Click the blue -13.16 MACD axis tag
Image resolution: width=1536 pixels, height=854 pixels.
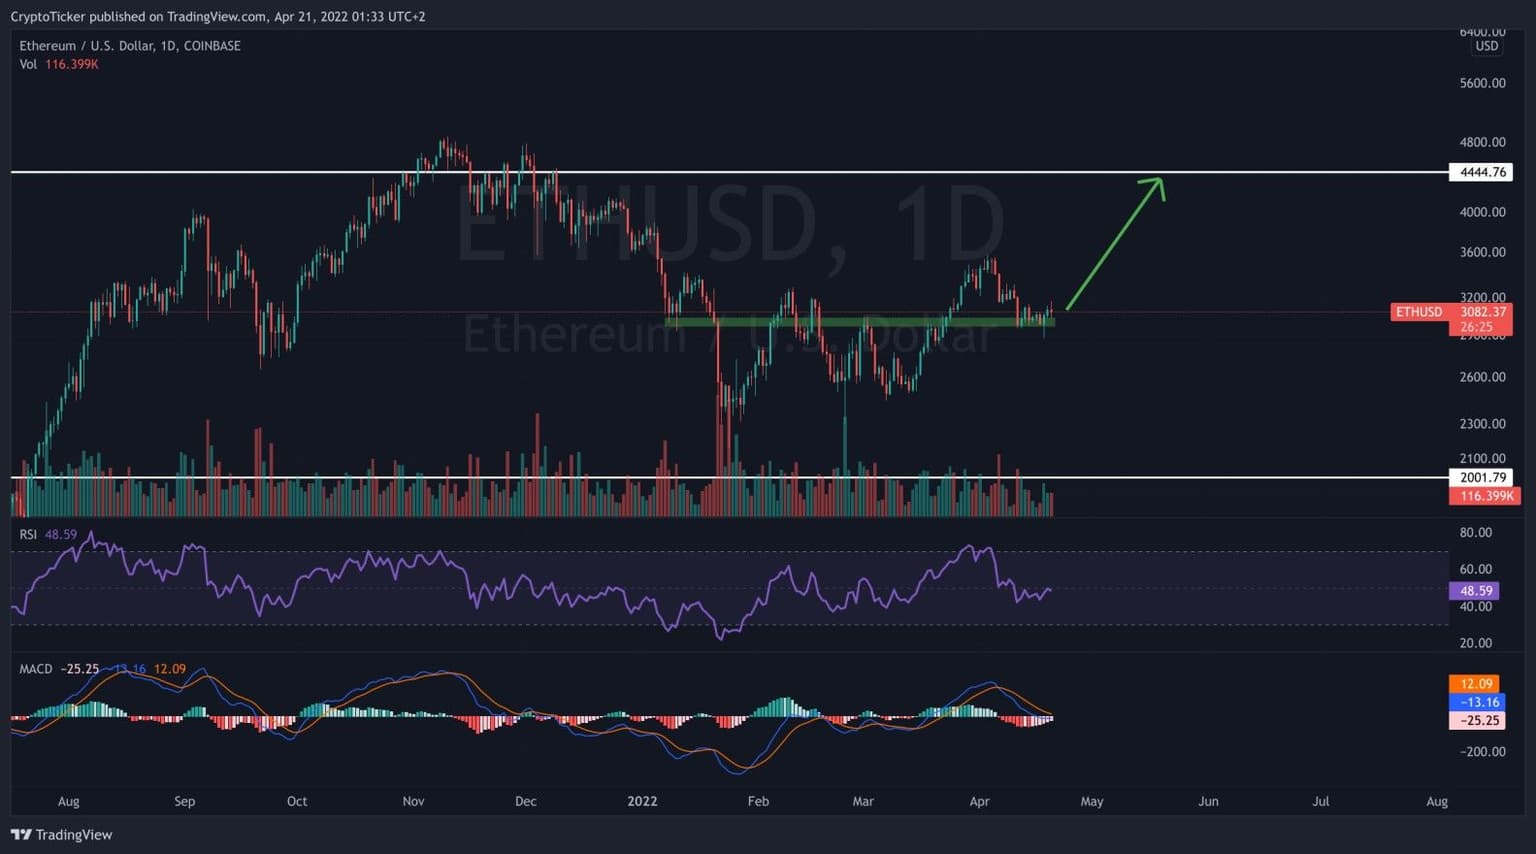click(1477, 702)
